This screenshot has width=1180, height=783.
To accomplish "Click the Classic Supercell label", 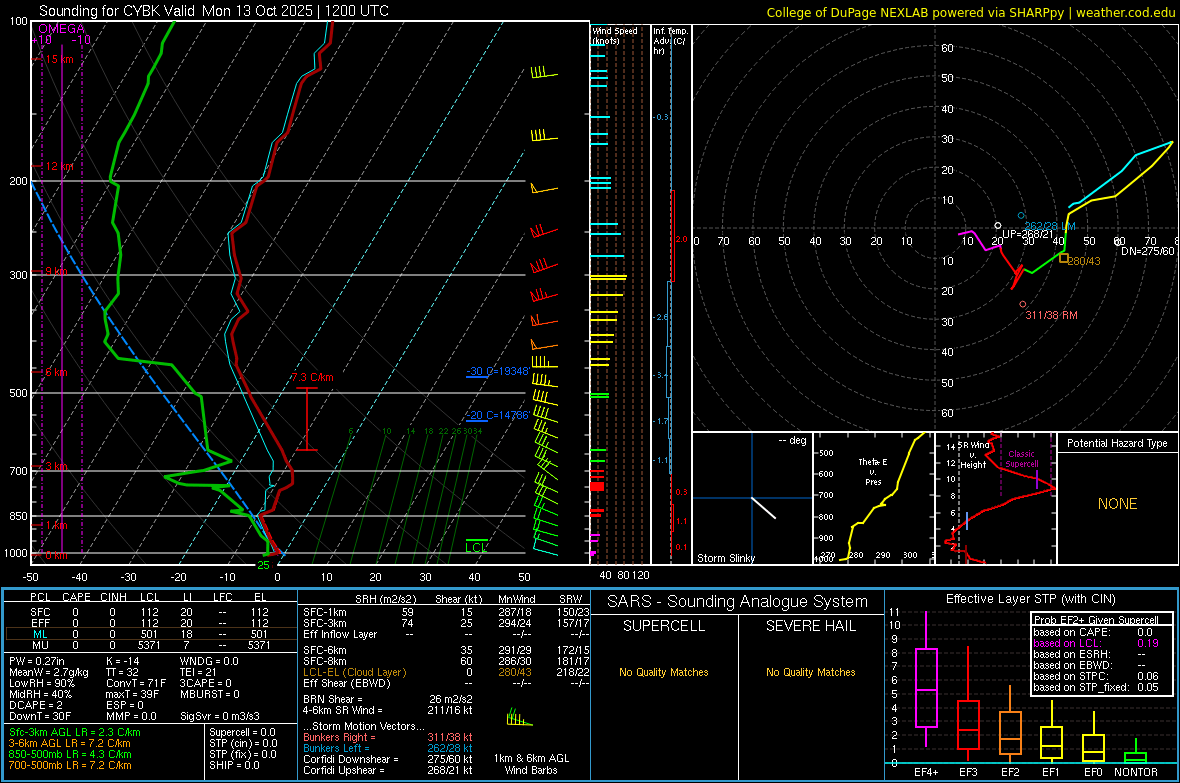I will click(x=1021, y=459).
